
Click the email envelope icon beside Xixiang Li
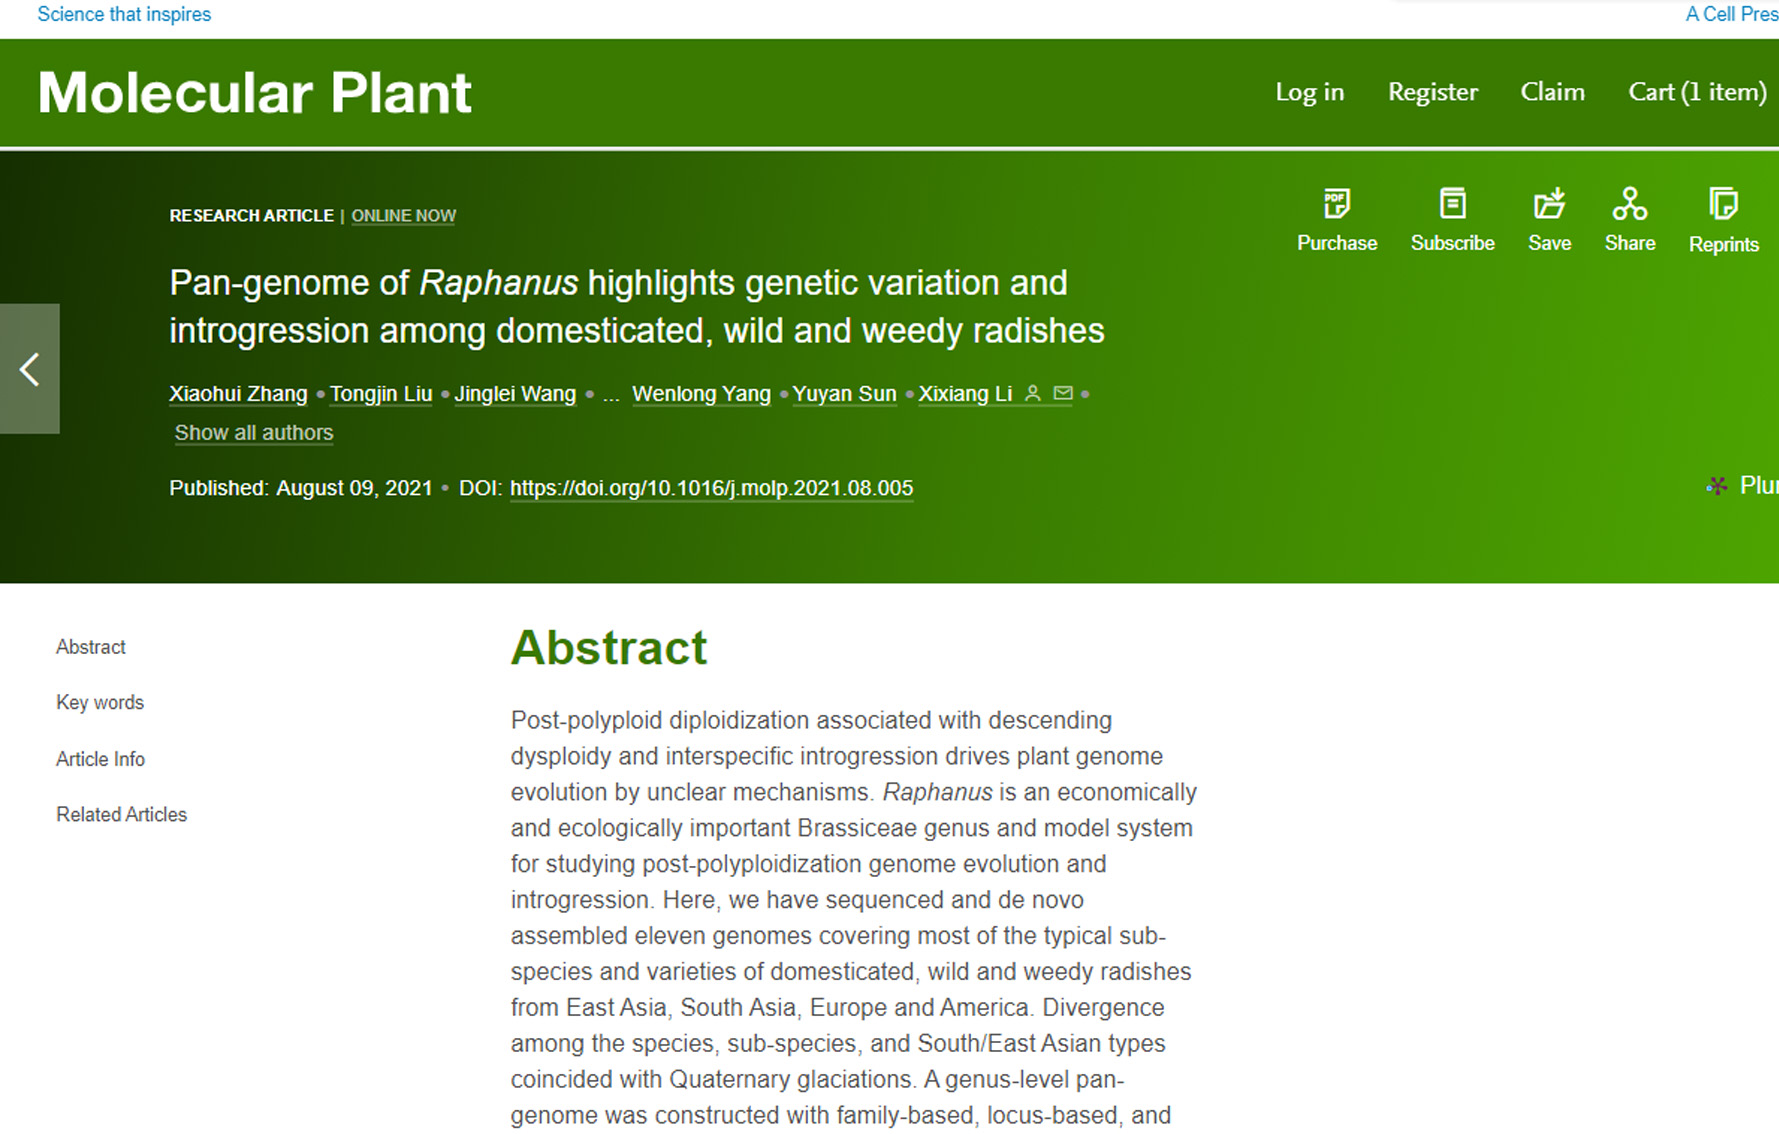[1063, 394]
